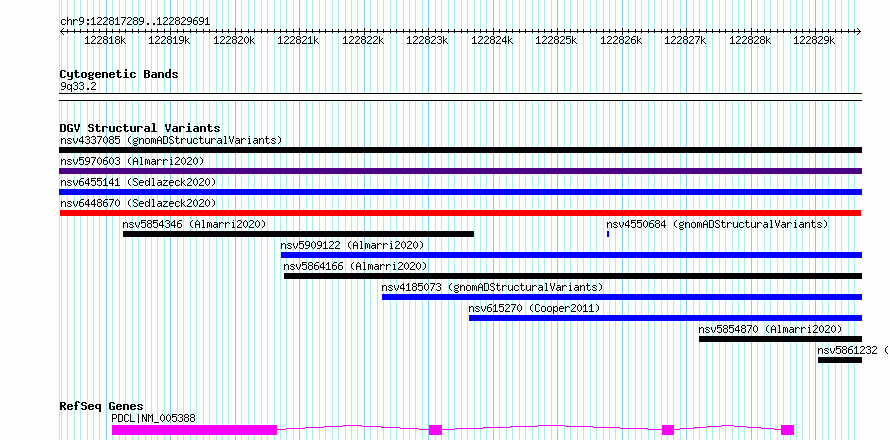Select the nsv5854870 black variant bar
Image resolution: width=890 pixels, height=440 pixels.
click(780, 339)
